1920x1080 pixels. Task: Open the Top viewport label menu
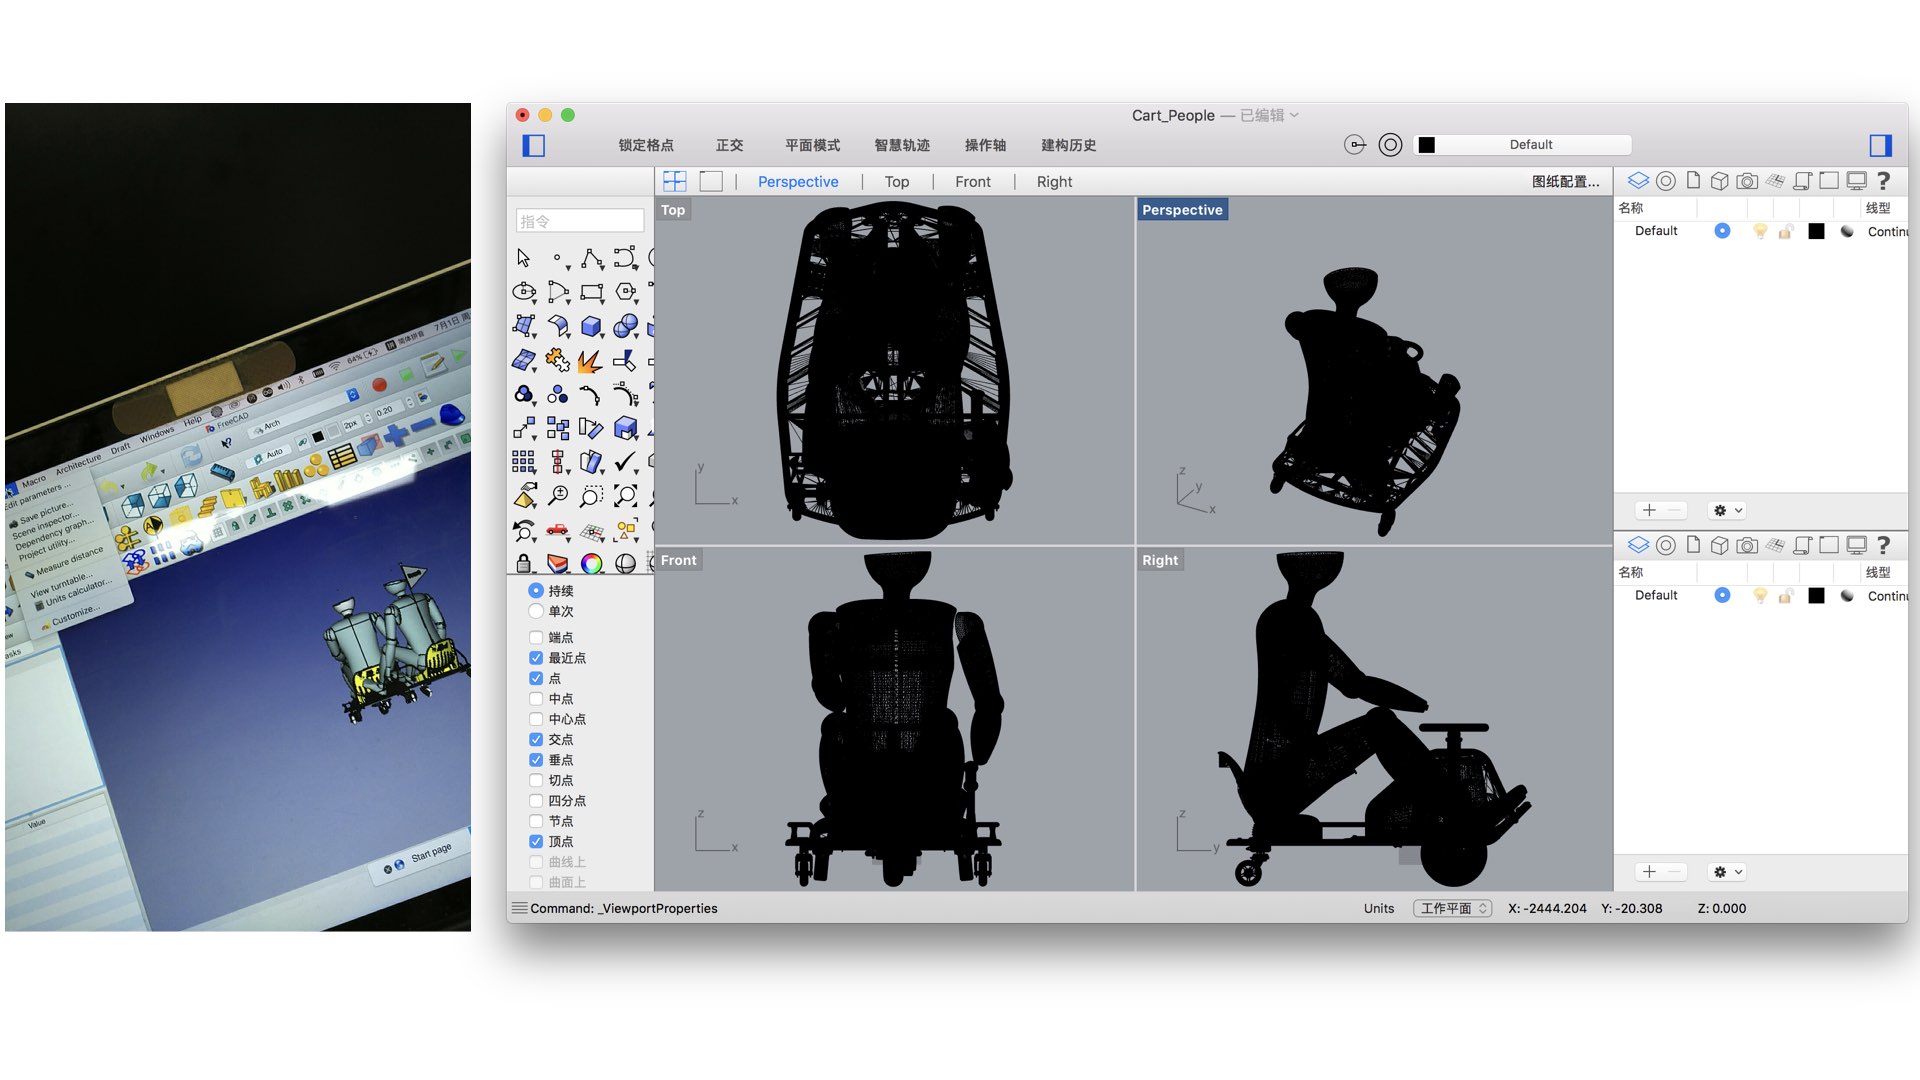click(673, 210)
